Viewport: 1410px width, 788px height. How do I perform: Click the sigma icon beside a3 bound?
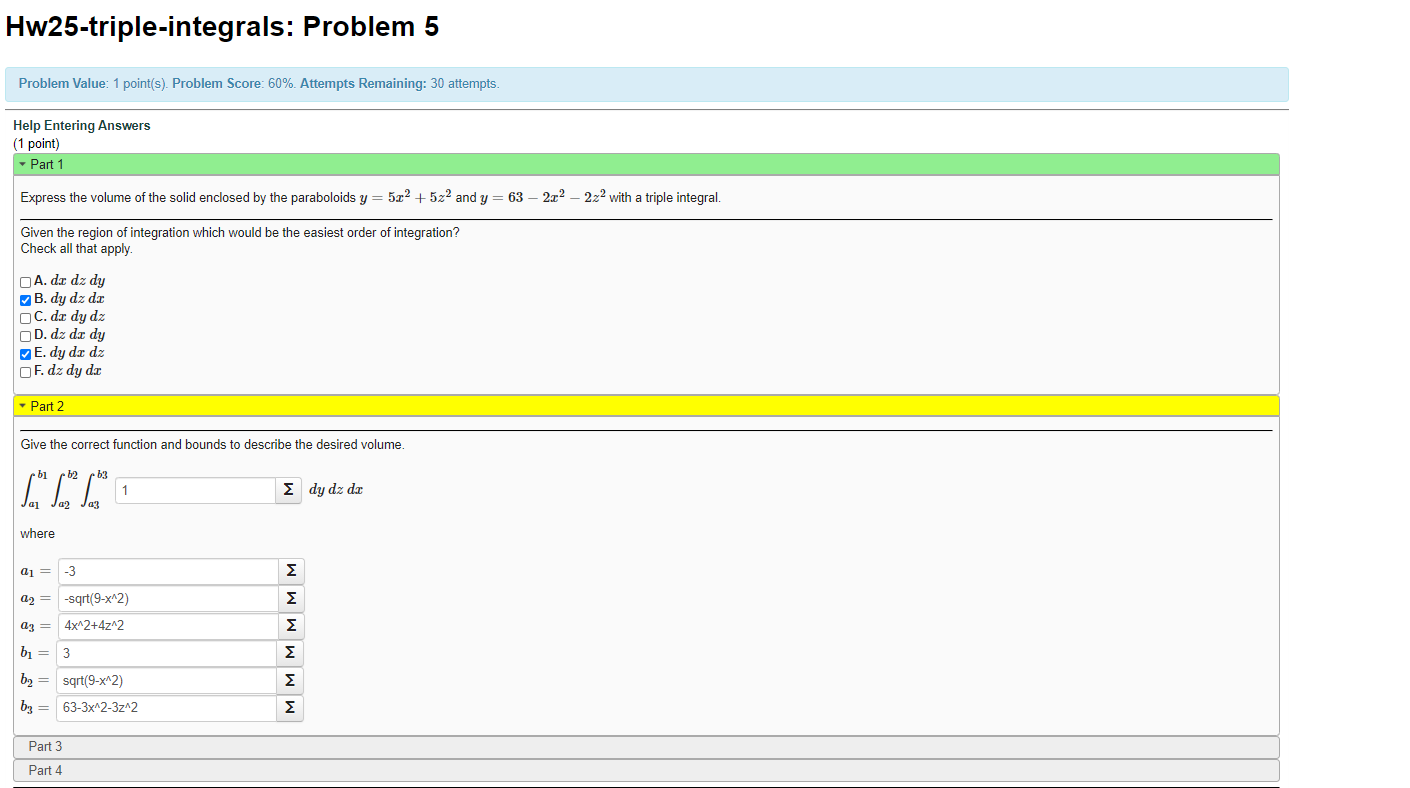point(291,625)
